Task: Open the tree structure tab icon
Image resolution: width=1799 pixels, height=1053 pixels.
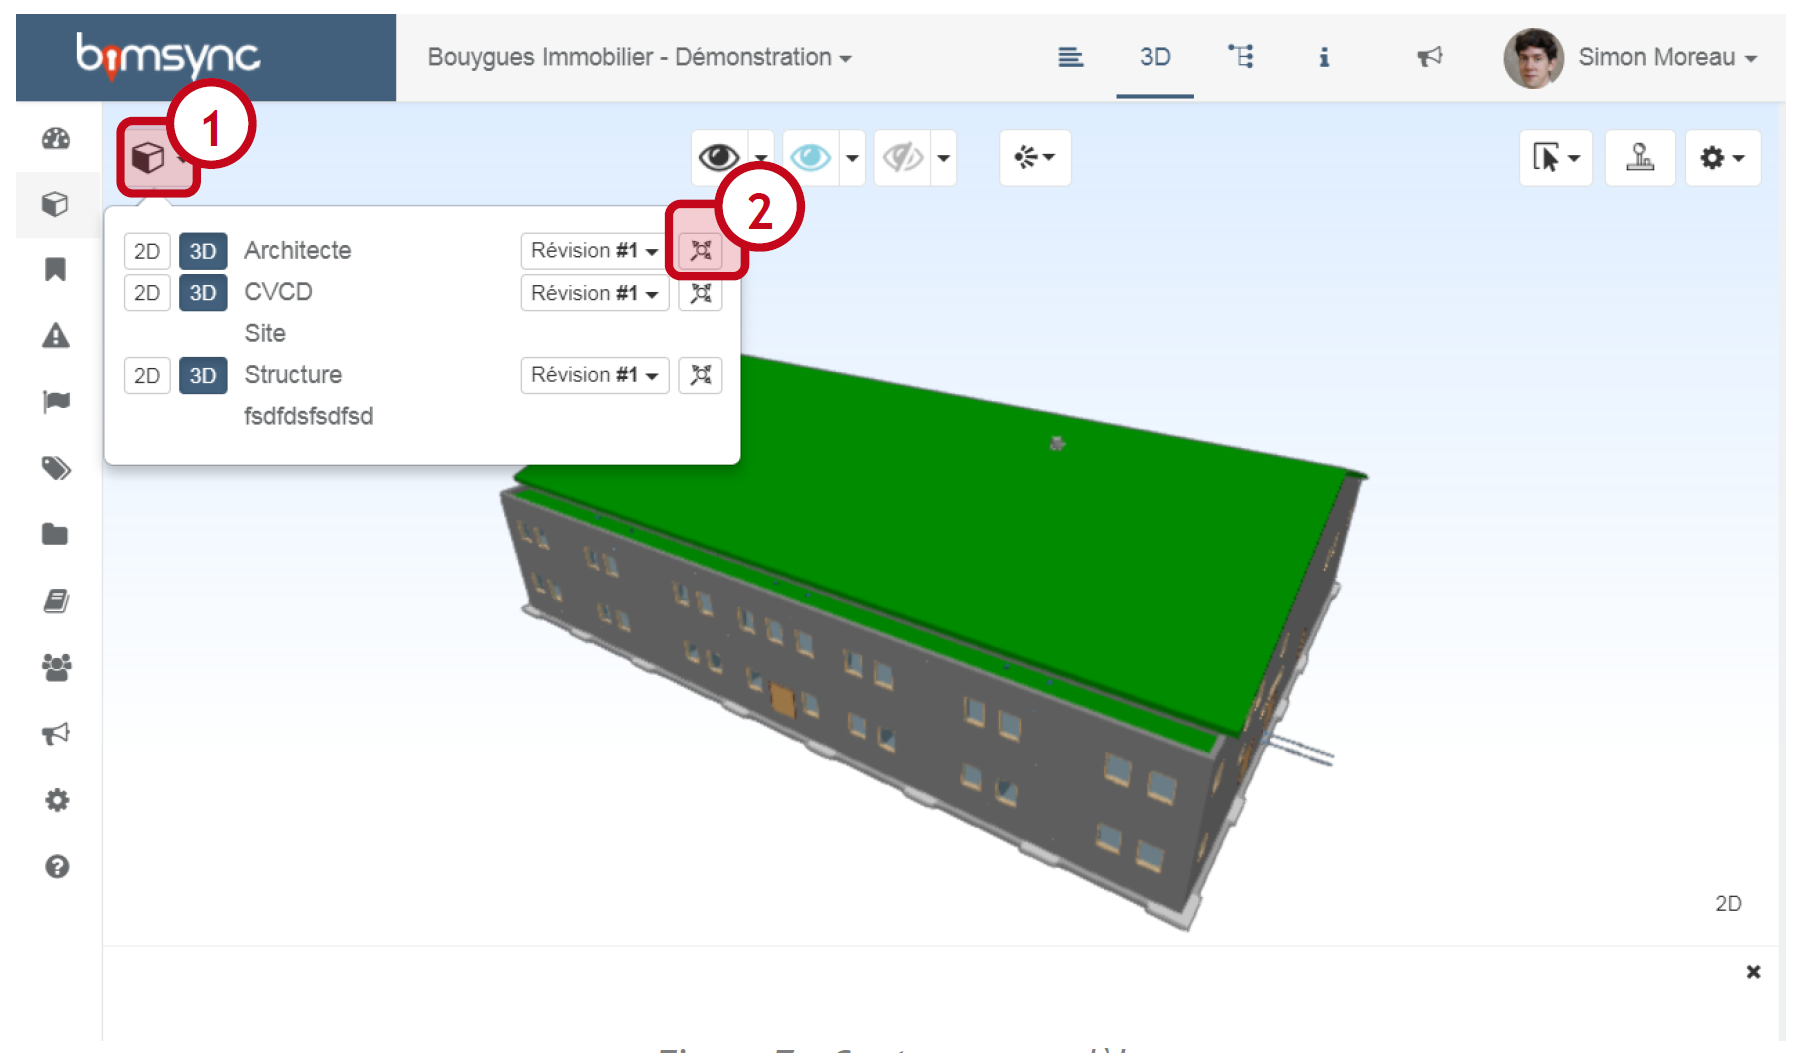Action: (1241, 57)
